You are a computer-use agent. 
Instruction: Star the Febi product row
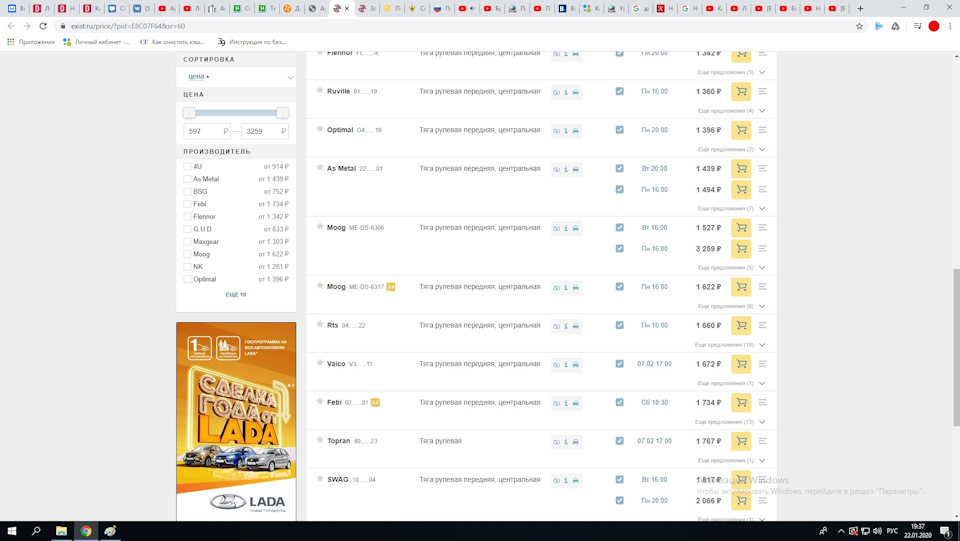(320, 401)
